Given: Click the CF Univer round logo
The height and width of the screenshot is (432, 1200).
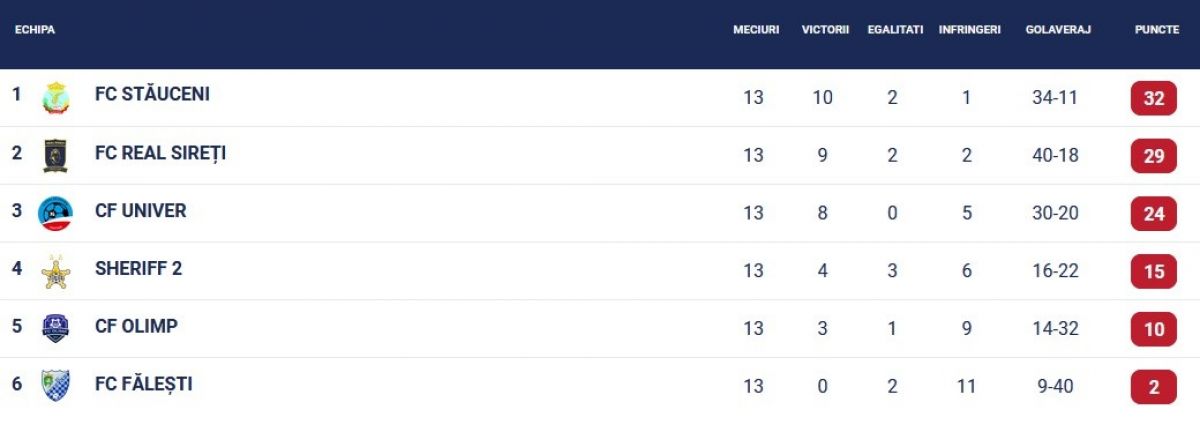Looking at the screenshot, I should (55, 213).
